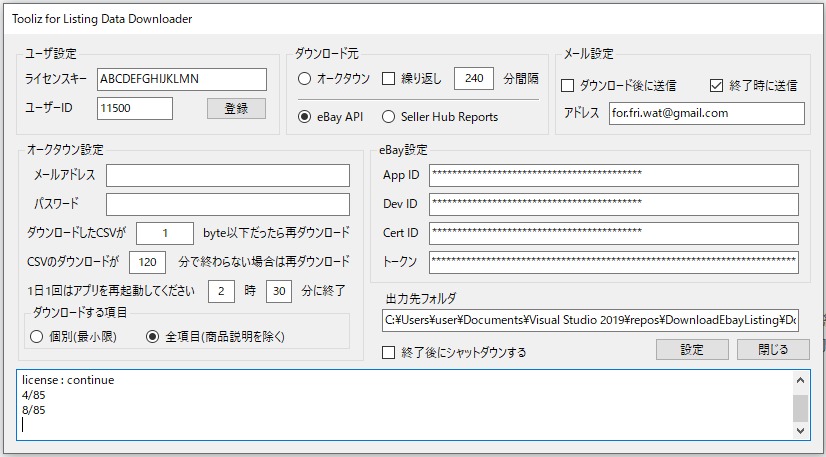Click the ユーザーID text field
Image resolution: width=826 pixels, height=457 pixels.
coord(135,108)
